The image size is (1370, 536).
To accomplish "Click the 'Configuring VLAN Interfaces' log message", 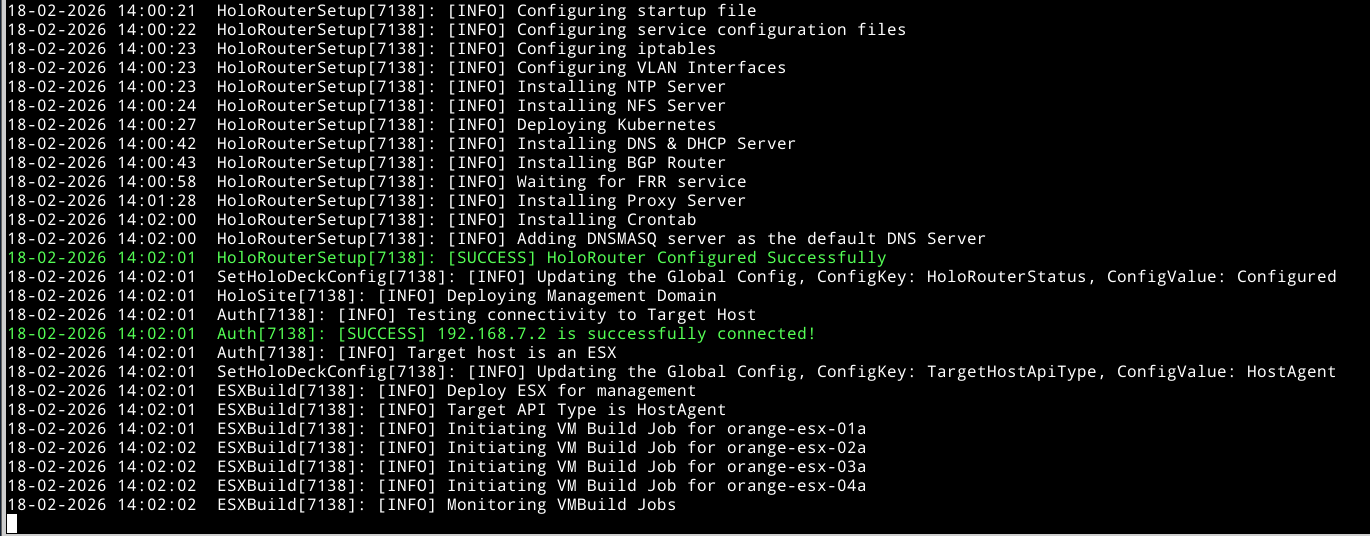I will pos(651,68).
